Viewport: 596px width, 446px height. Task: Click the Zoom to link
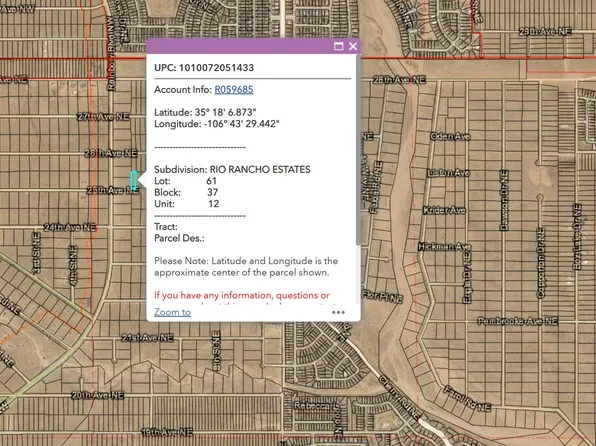[173, 312]
